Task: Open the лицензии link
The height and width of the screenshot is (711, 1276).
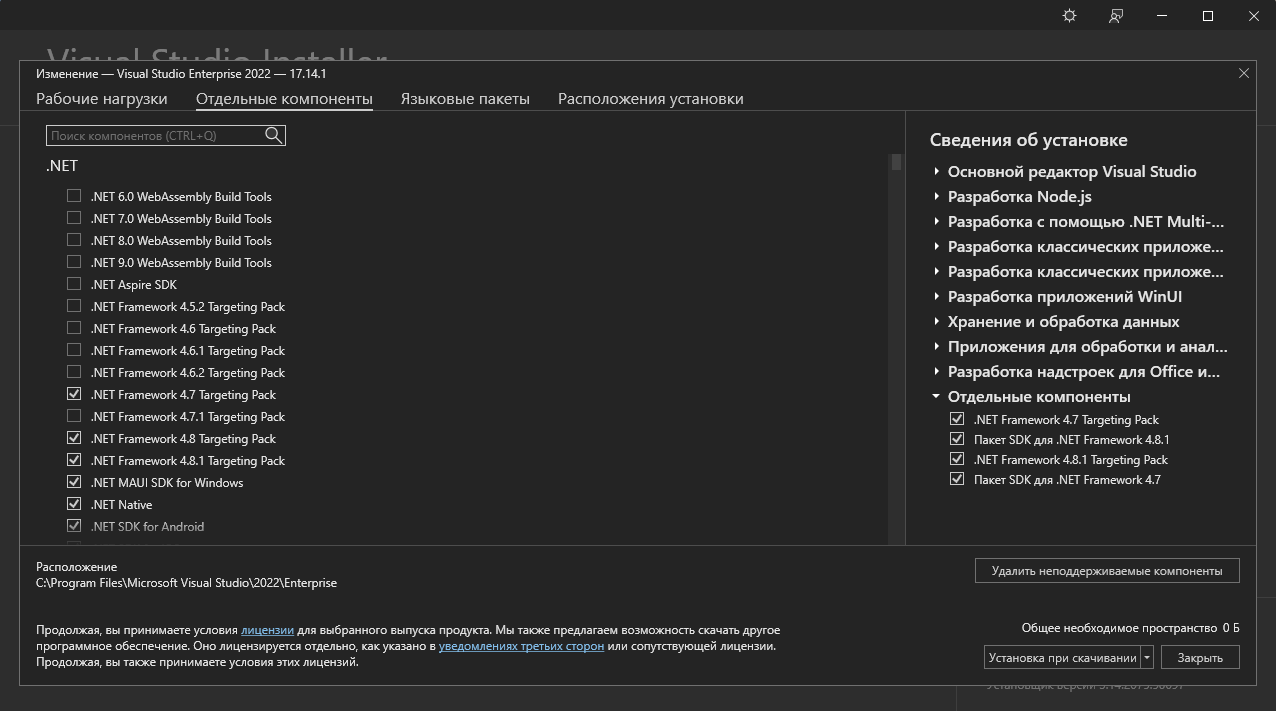Action: click(x=267, y=630)
